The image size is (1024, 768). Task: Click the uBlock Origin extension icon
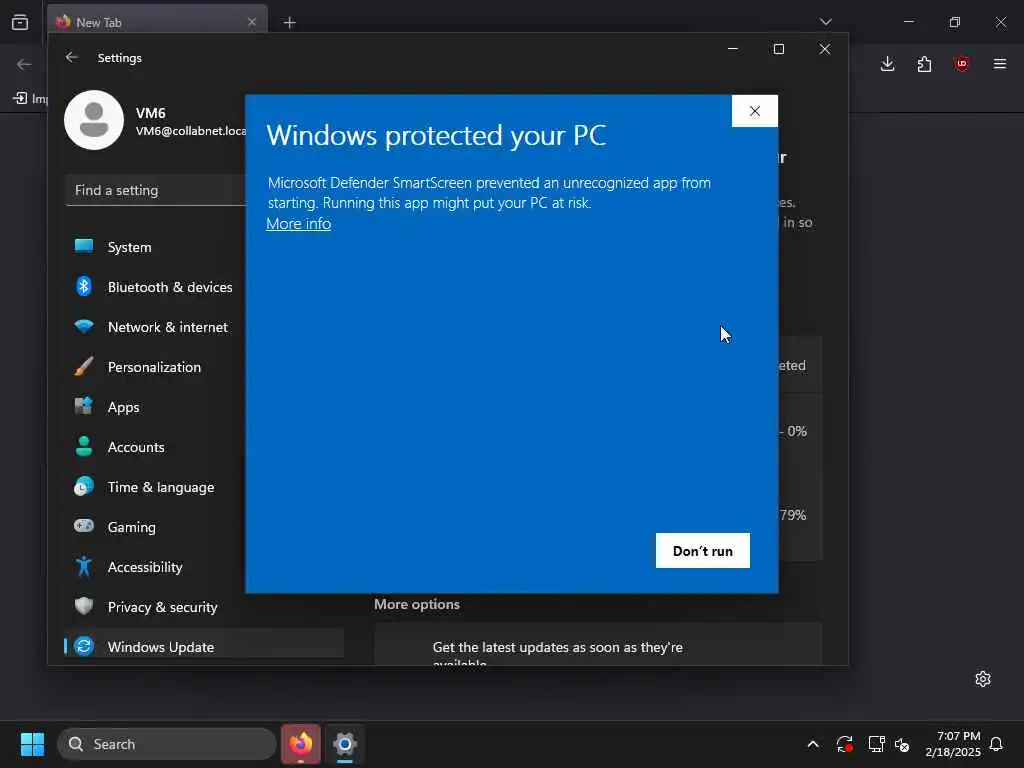point(961,64)
